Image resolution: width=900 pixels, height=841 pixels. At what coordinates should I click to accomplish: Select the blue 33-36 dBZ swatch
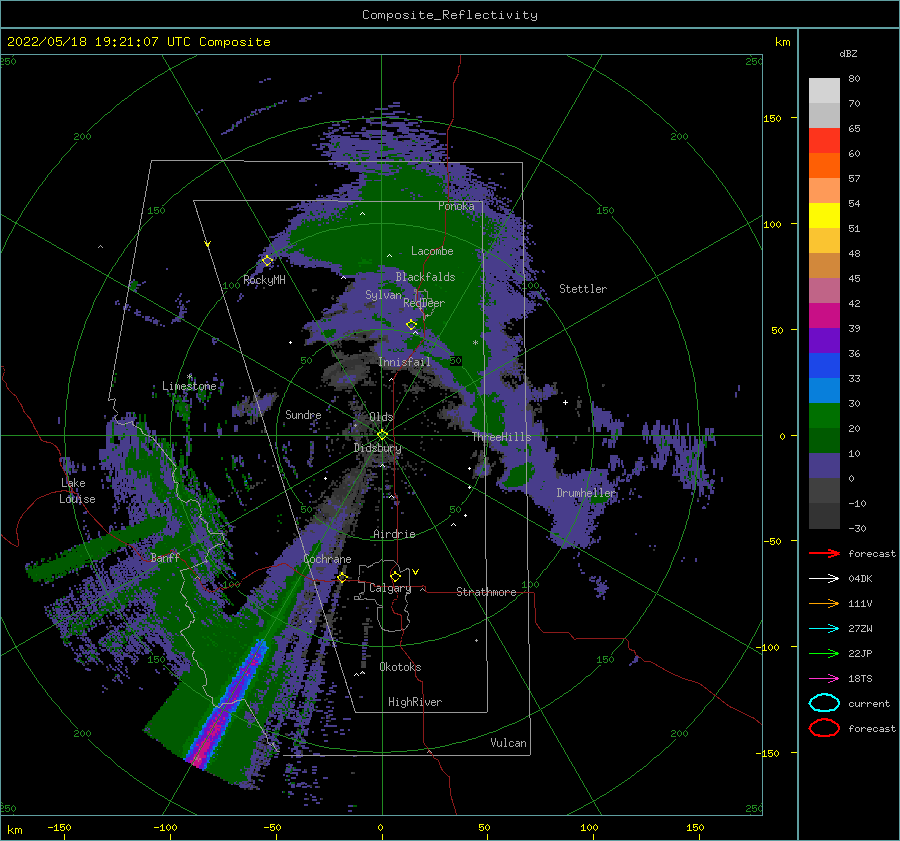click(824, 365)
